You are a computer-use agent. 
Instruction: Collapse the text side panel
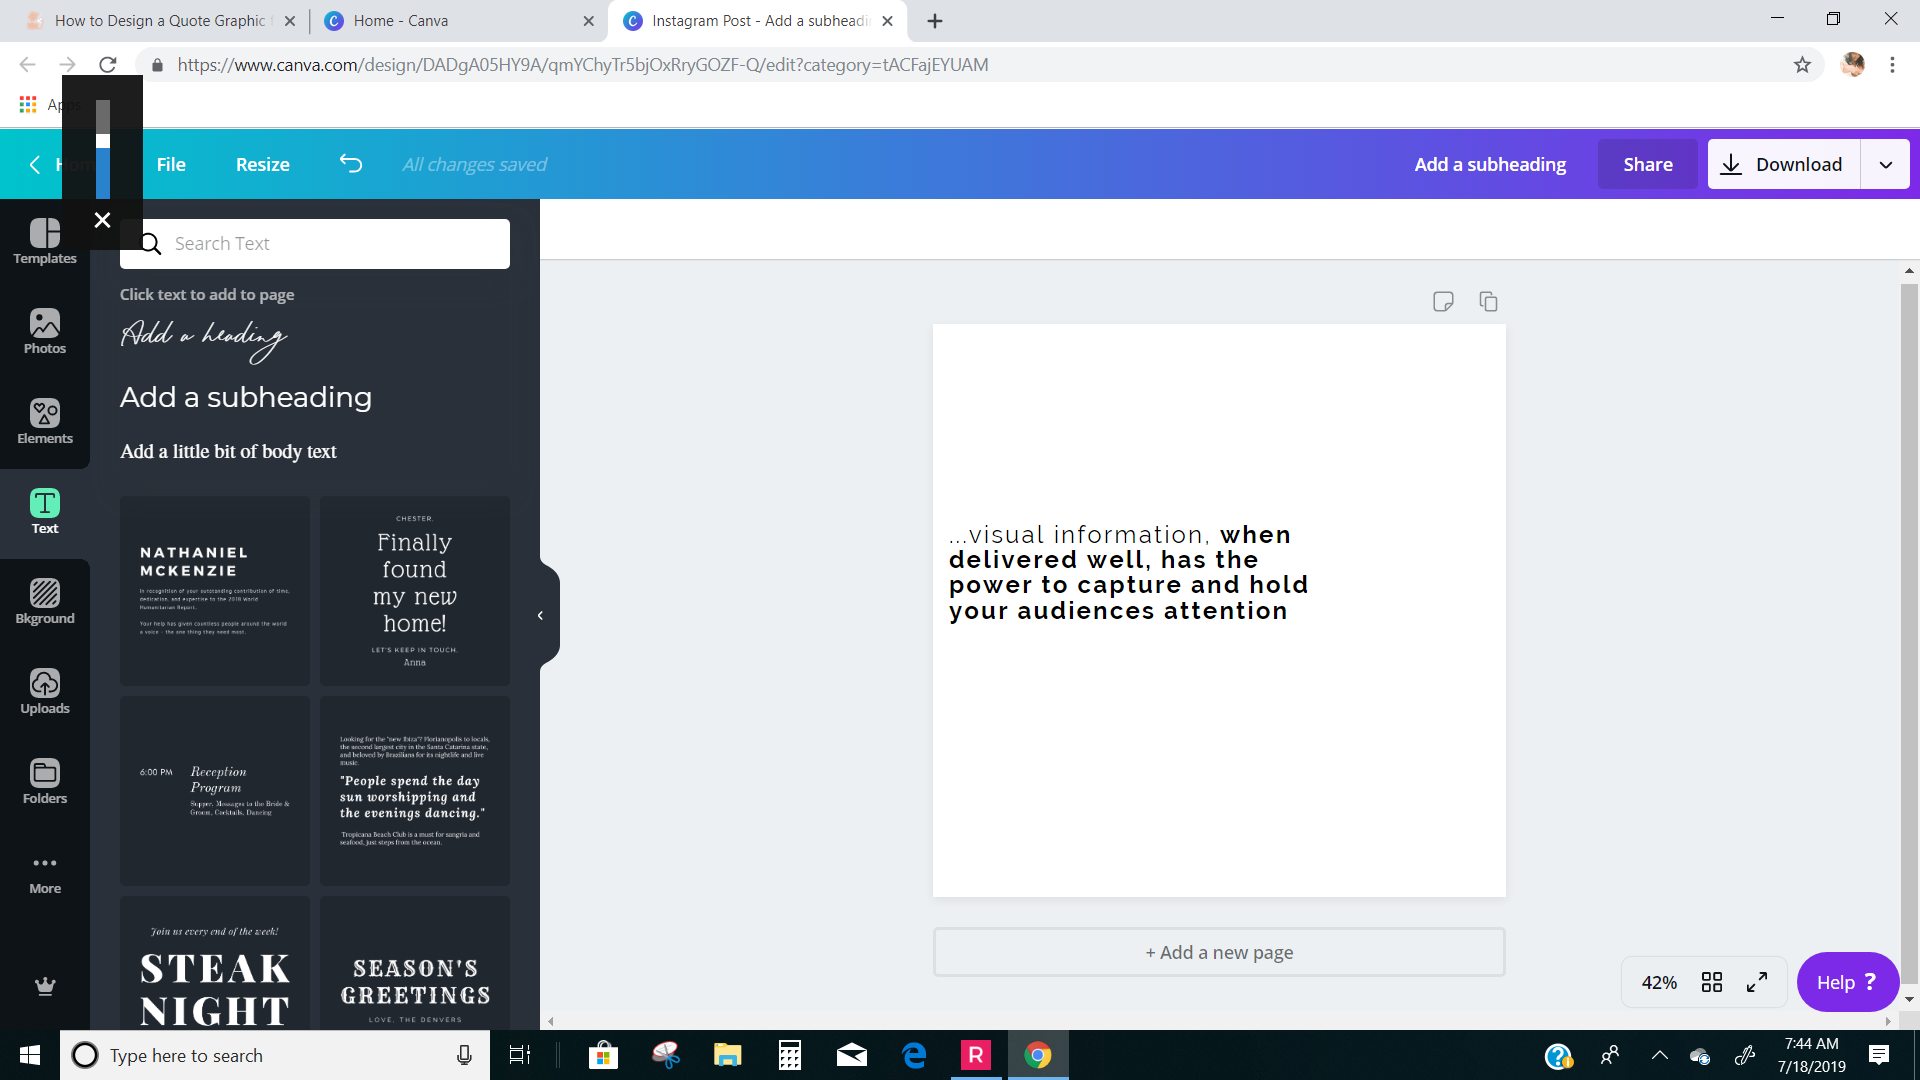(541, 616)
